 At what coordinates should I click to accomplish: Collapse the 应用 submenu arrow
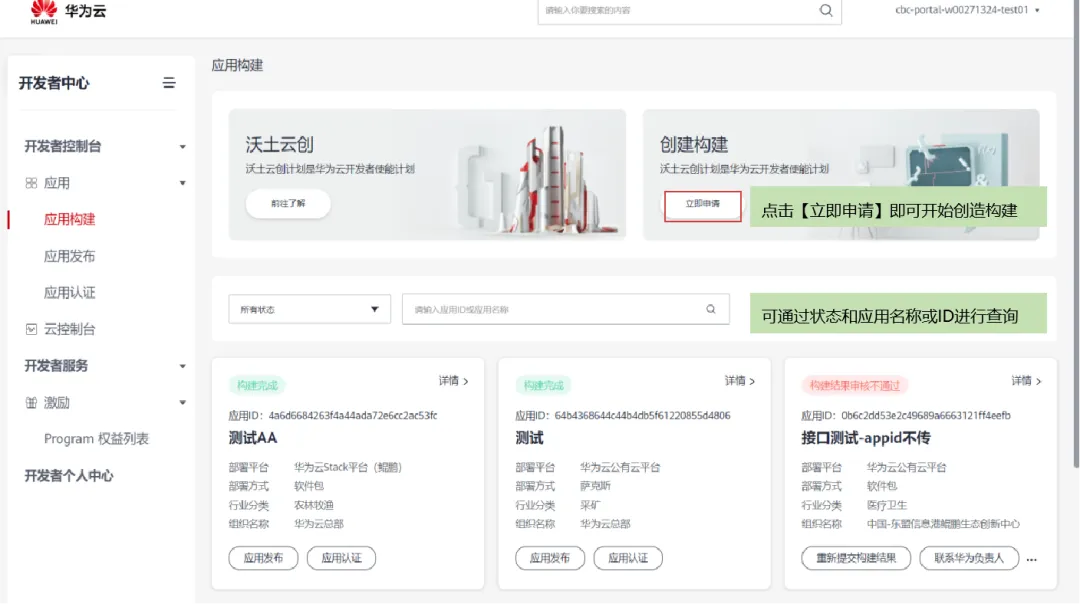pos(183,183)
